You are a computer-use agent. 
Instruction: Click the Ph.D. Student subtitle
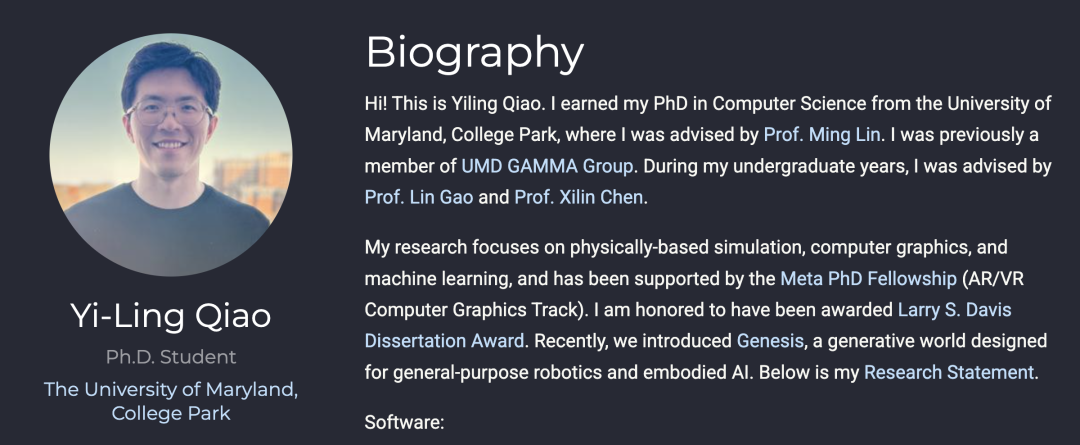point(171,357)
